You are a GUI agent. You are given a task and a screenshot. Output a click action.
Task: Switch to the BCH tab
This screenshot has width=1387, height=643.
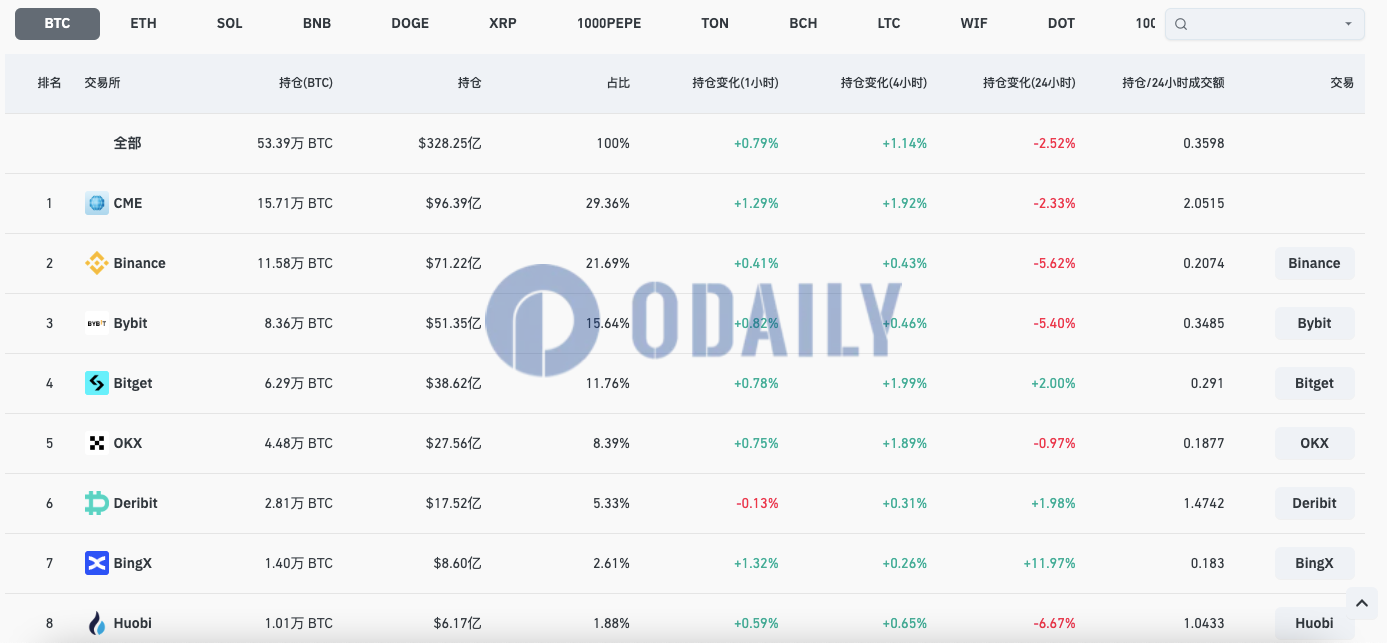tap(803, 23)
